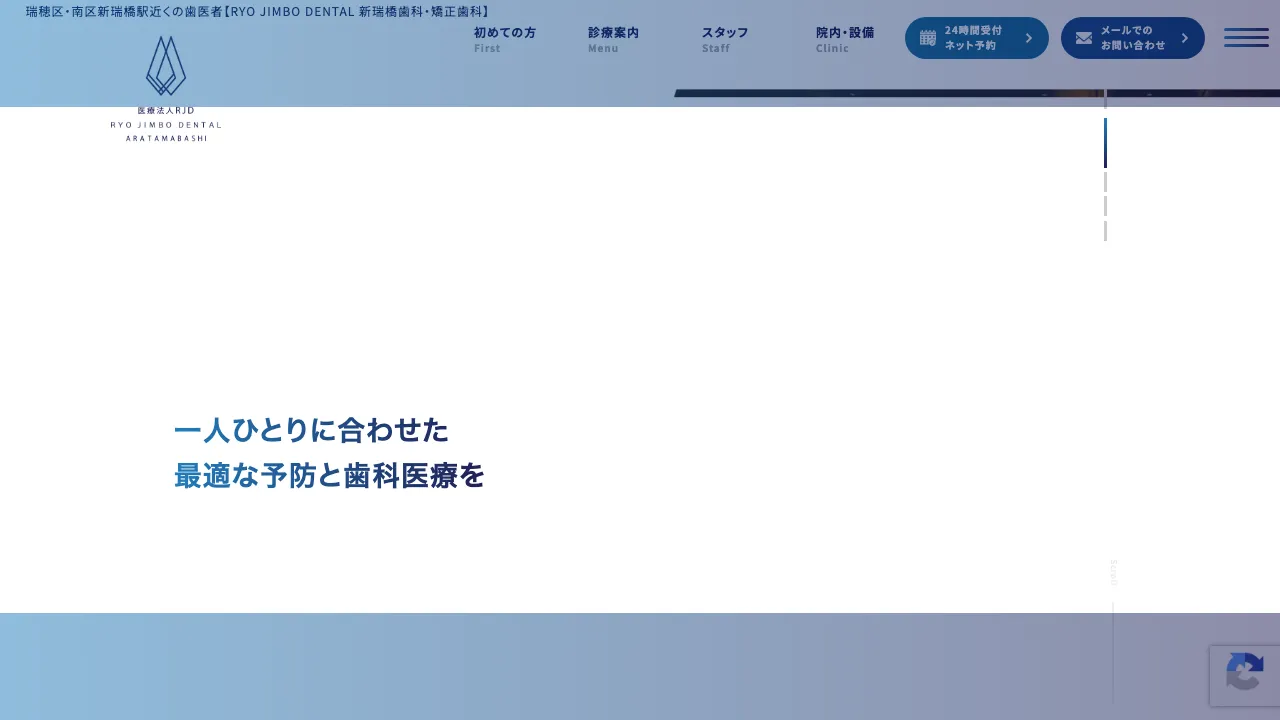The height and width of the screenshot is (720, 1280).
Task: Click the chevron arrow on the ネット予約 button
Action: click(x=1029, y=38)
